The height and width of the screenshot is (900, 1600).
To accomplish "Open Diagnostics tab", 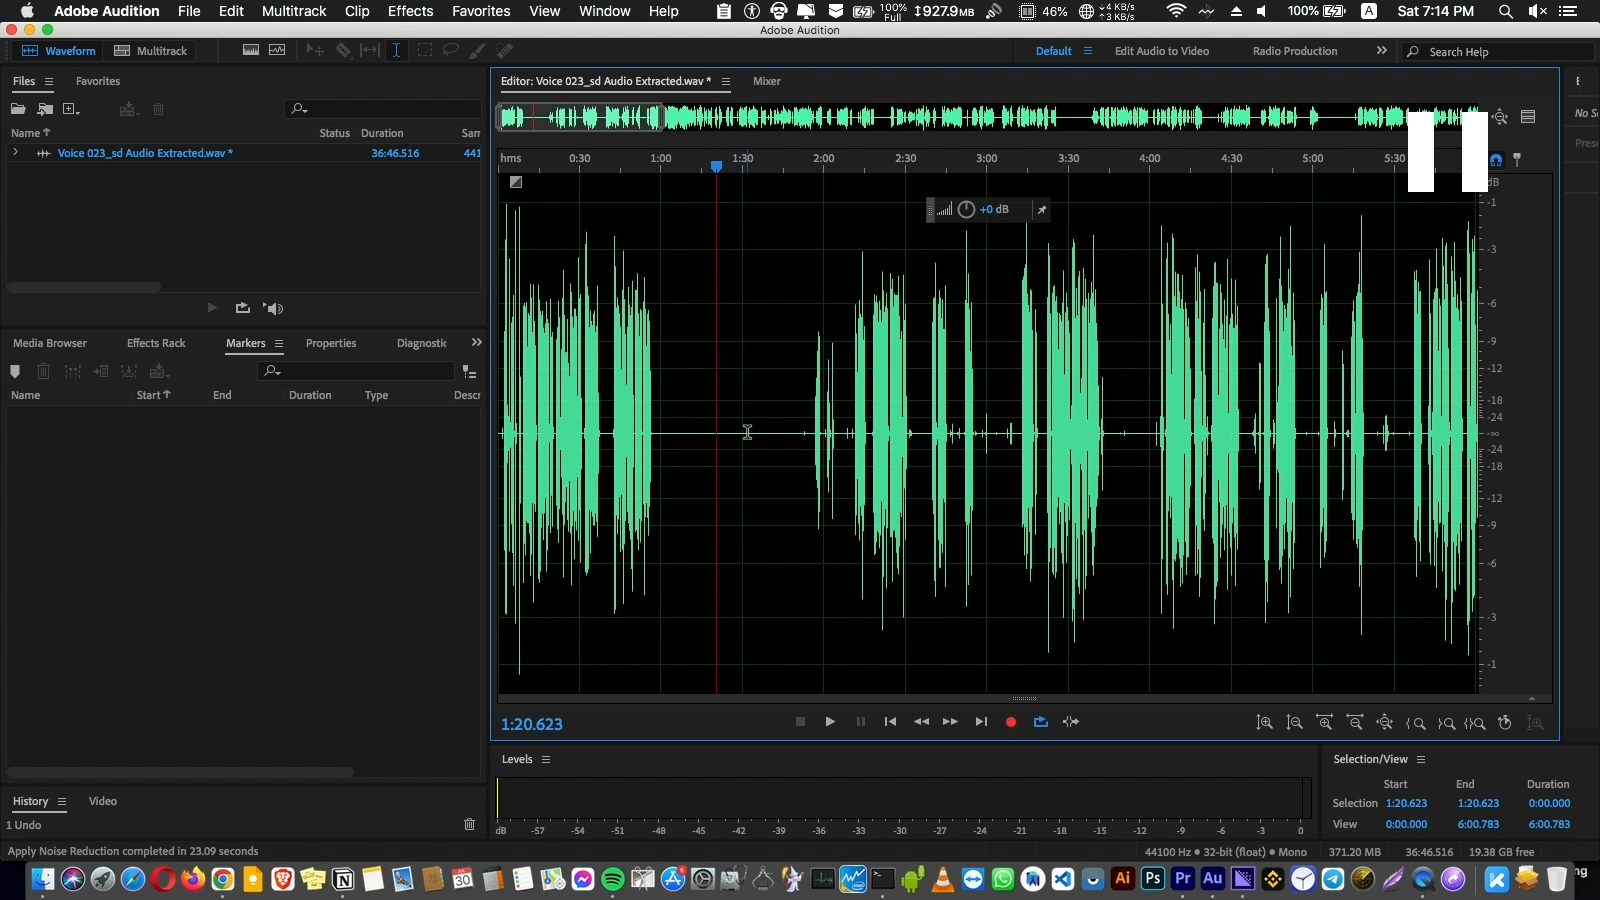I will click(x=422, y=343).
